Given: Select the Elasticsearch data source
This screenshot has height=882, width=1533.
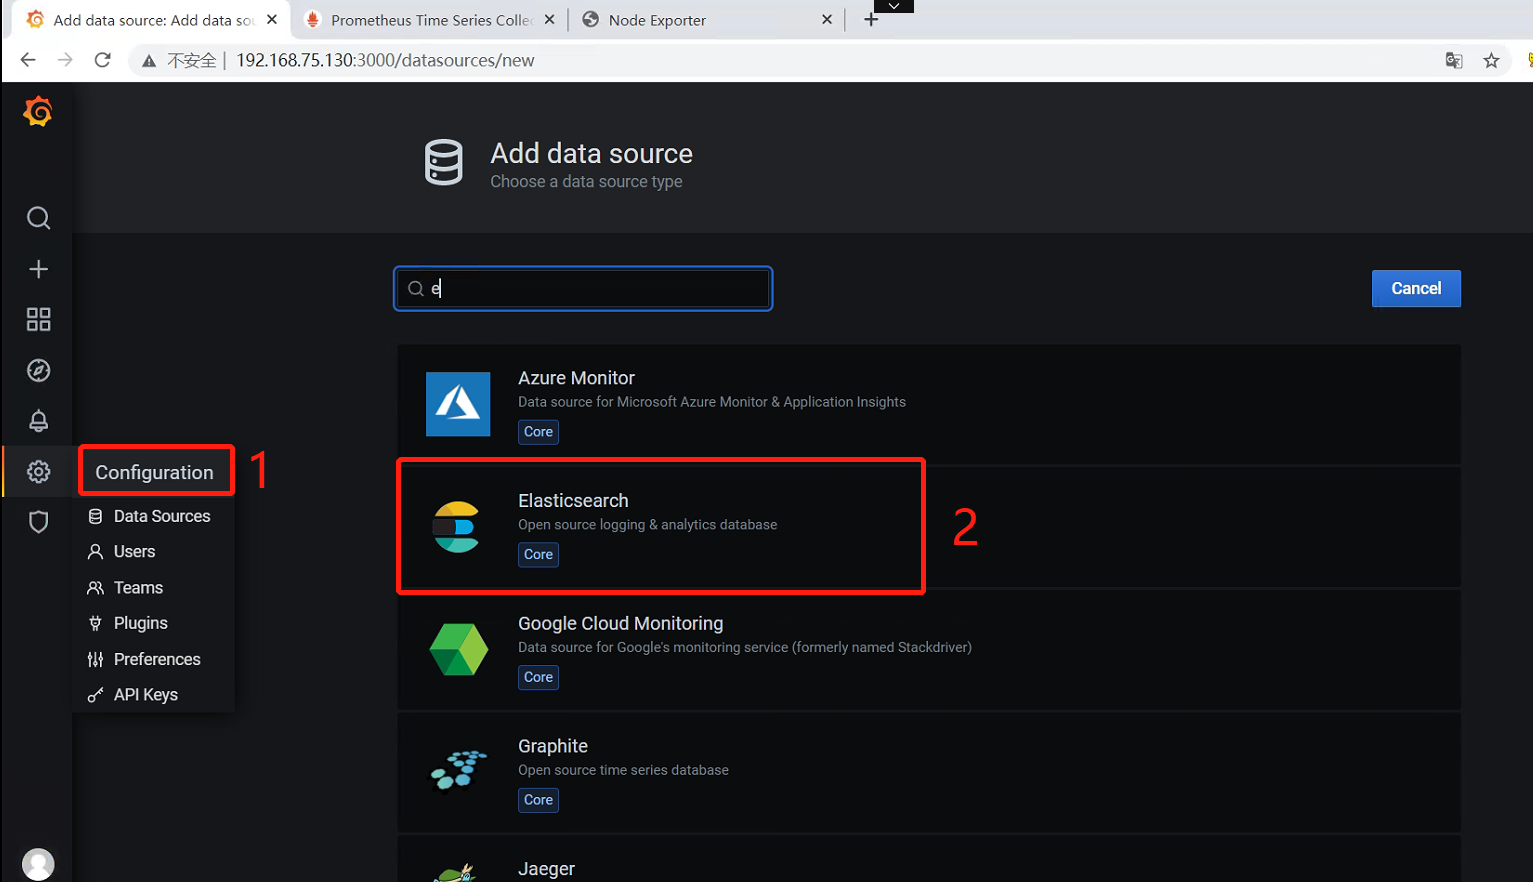Looking at the screenshot, I should point(660,526).
